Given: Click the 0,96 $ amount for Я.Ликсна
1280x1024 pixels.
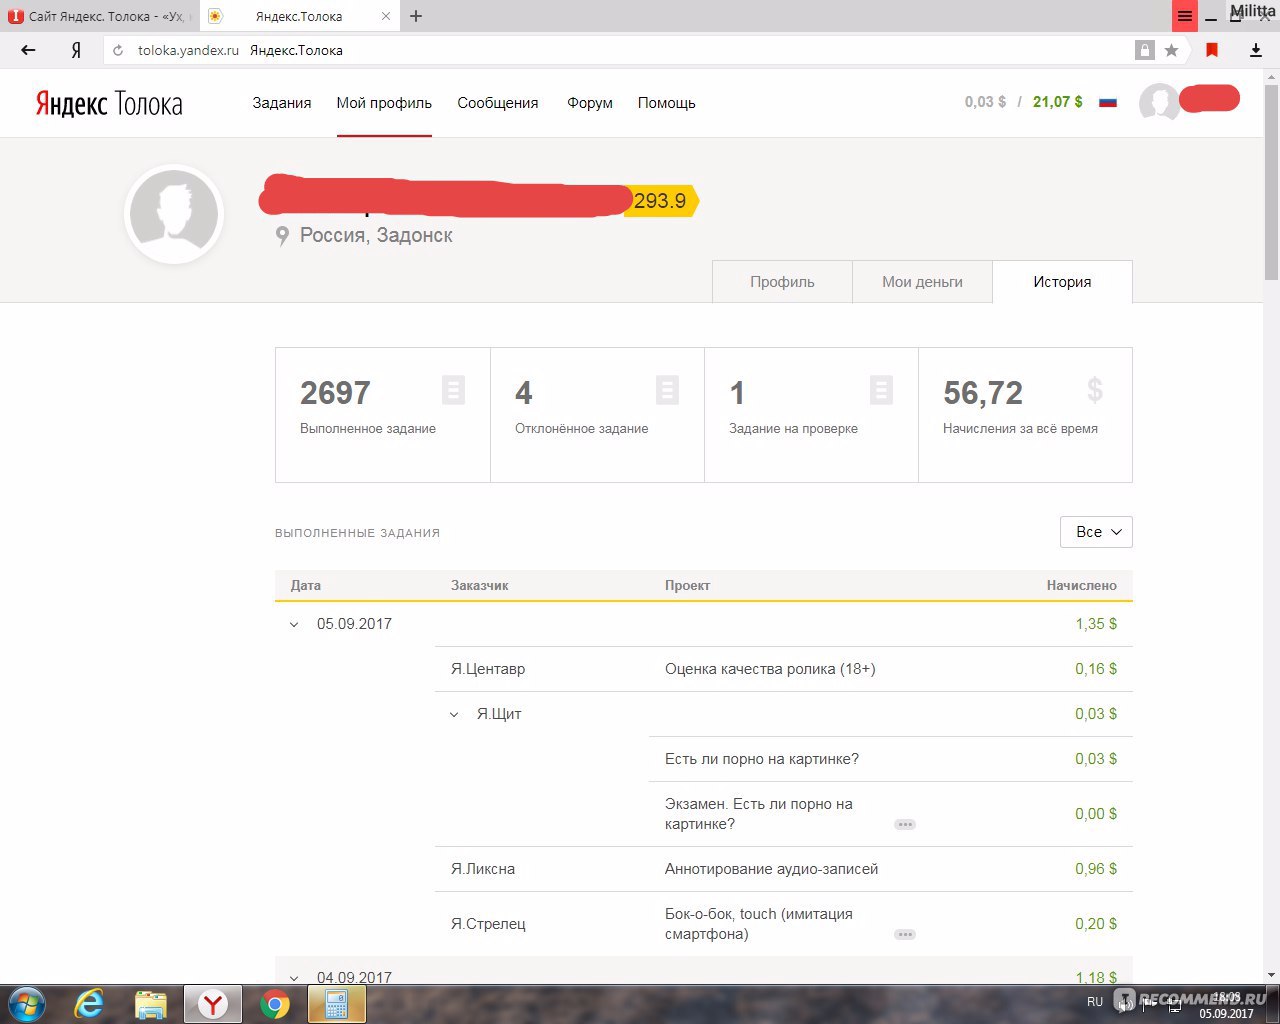Looking at the screenshot, I should tap(1096, 869).
